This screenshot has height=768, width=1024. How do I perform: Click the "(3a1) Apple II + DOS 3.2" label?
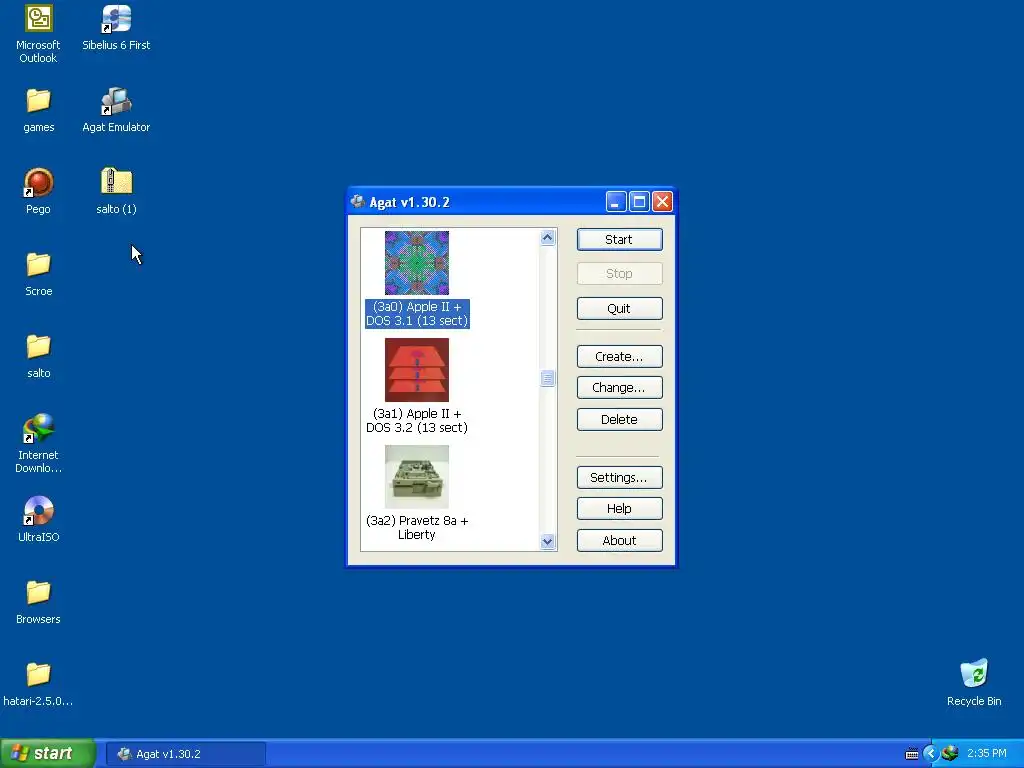click(x=417, y=421)
